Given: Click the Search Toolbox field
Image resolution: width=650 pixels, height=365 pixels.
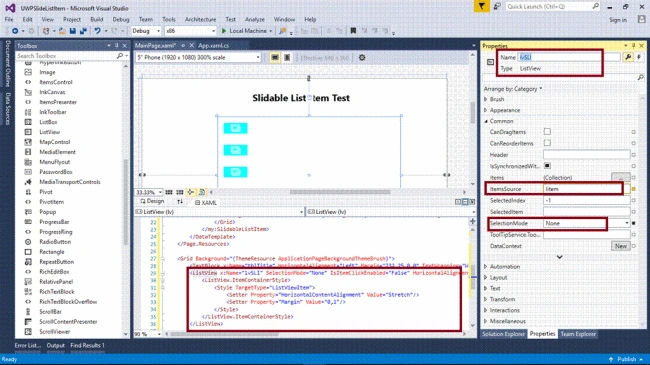Looking at the screenshot, I should click(66, 56).
